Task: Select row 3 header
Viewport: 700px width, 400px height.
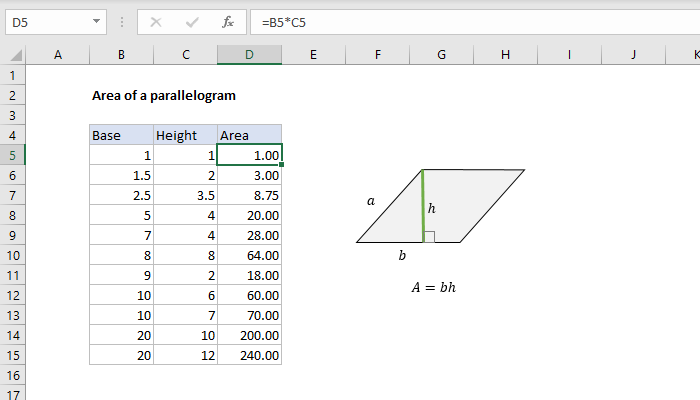Action: [x=12, y=116]
